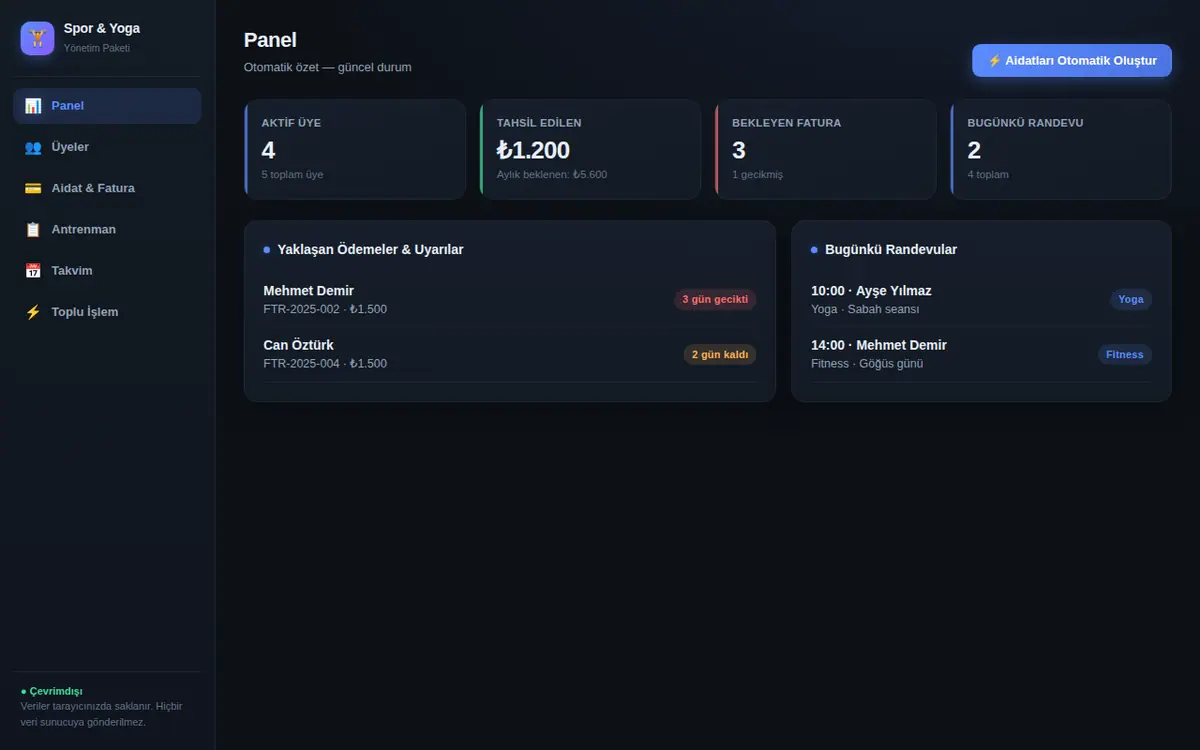Viewport: 1200px width, 750px height.
Task: Click the Spor & Yoga logo icon
Action: [x=37, y=38]
